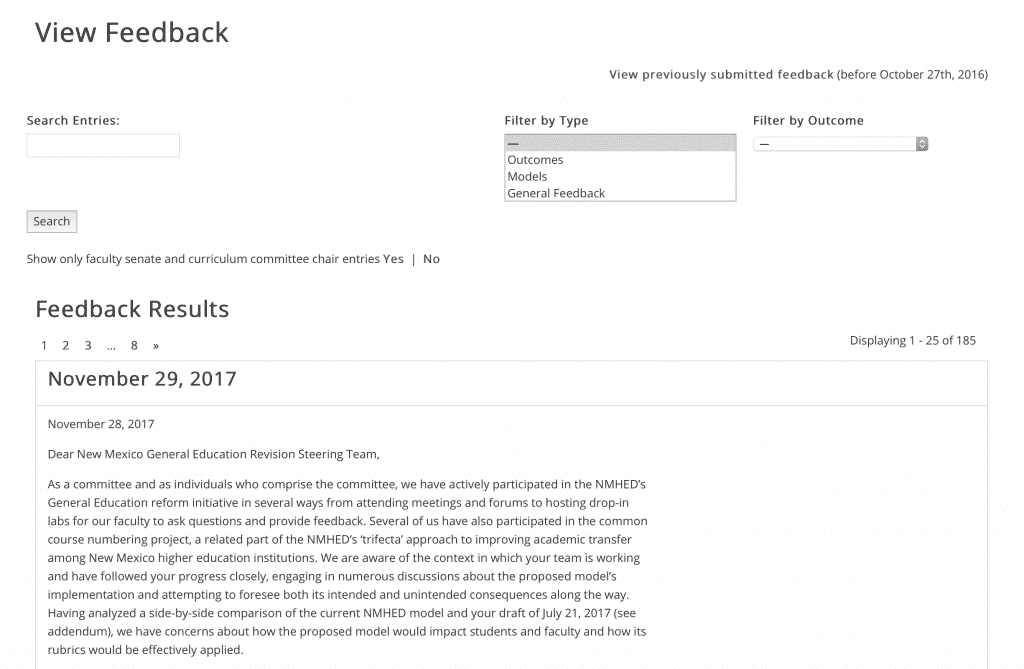Screen dimensions: 1024x669
Task: Jump to results page 3
Action: (x=88, y=346)
